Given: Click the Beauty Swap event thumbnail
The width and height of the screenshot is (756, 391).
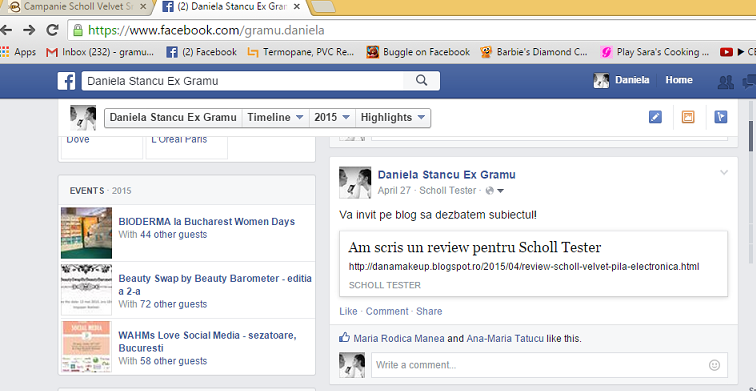Looking at the screenshot, I should [x=86, y=290].
